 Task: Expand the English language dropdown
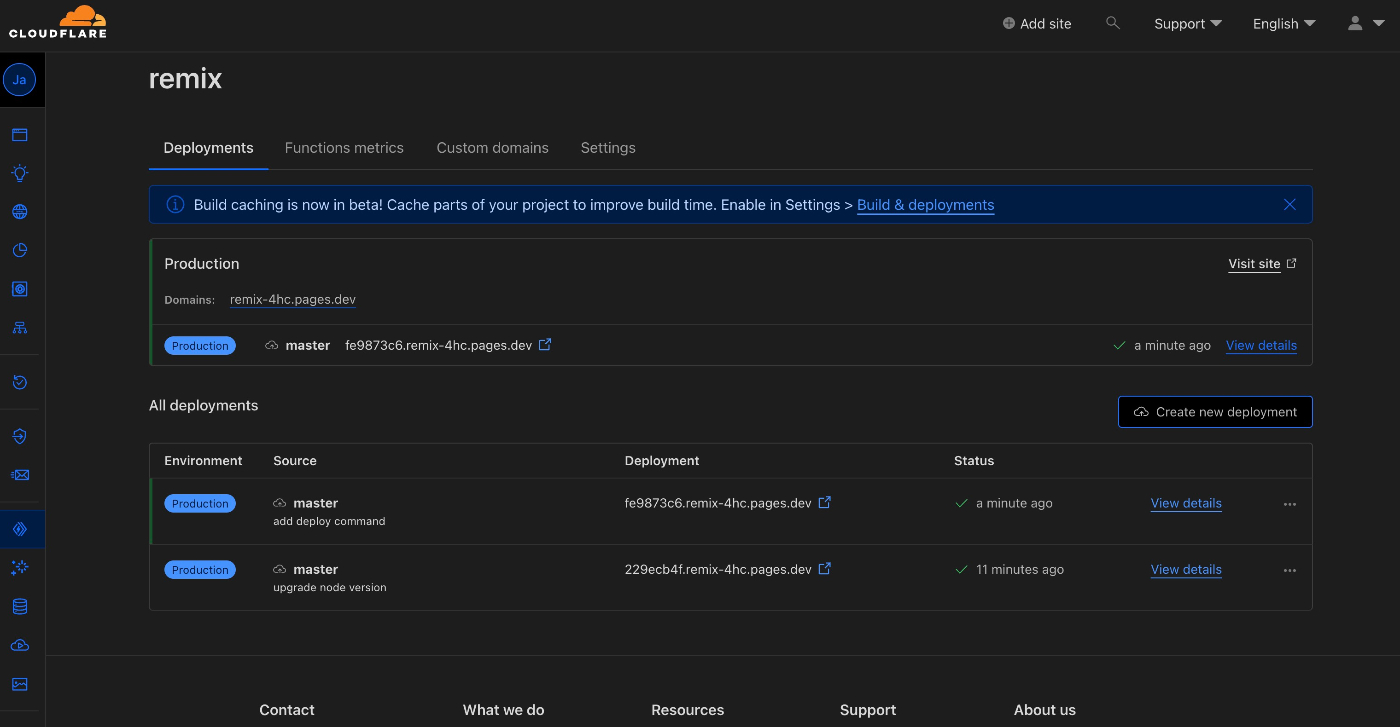pyautogui.click(x=1284, y=23)
